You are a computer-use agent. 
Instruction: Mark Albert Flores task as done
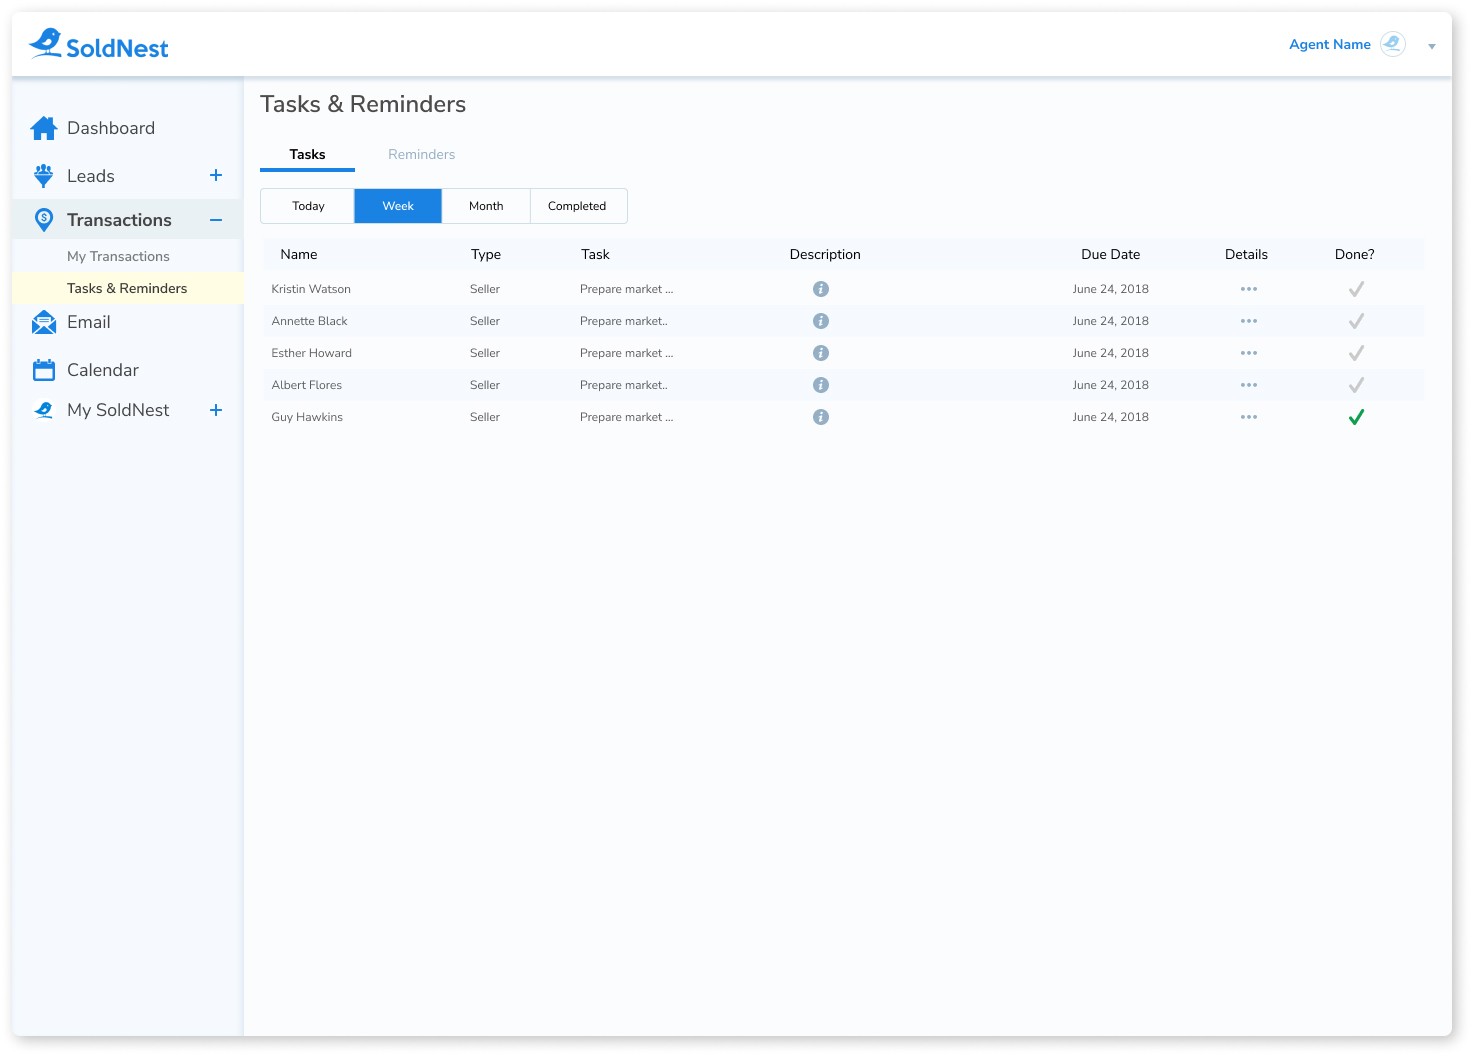[x=1356, y=385]
